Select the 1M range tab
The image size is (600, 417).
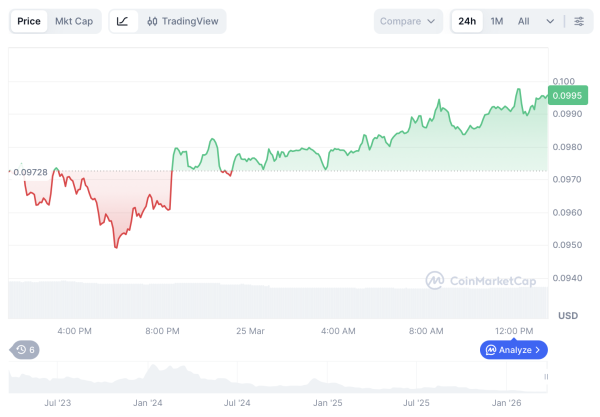[497, 21]
